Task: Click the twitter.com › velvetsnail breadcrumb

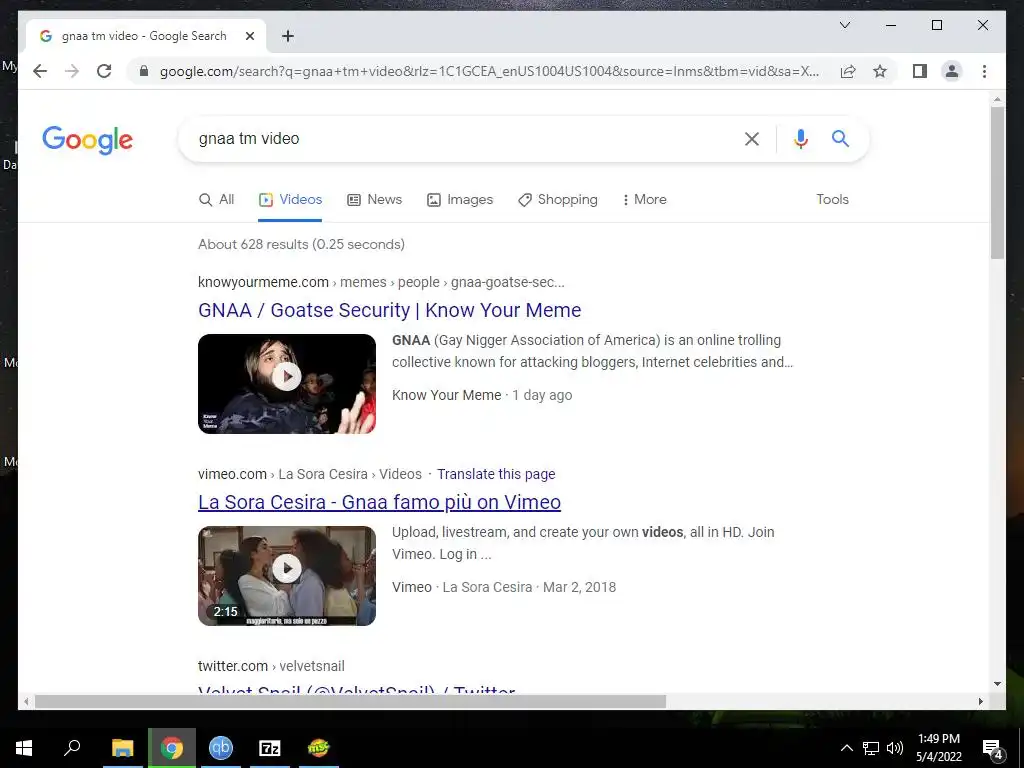Action: pyautogui.click(x=271, y=666)
